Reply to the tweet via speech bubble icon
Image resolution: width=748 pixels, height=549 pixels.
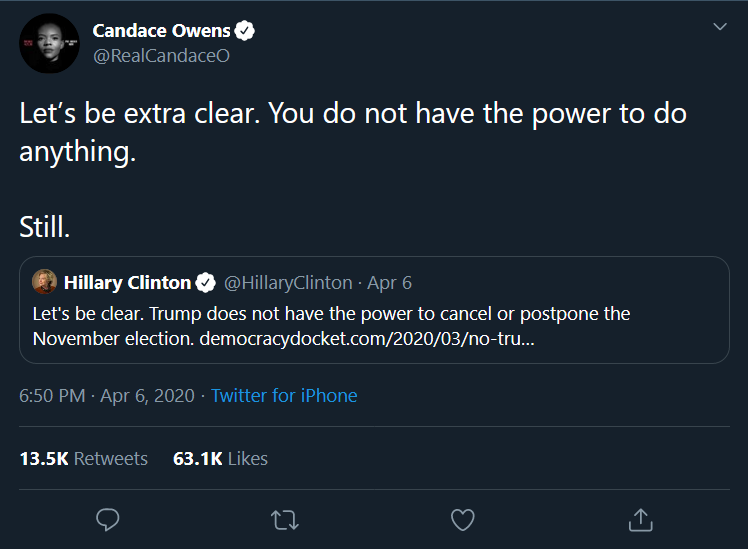coord(108,520)
